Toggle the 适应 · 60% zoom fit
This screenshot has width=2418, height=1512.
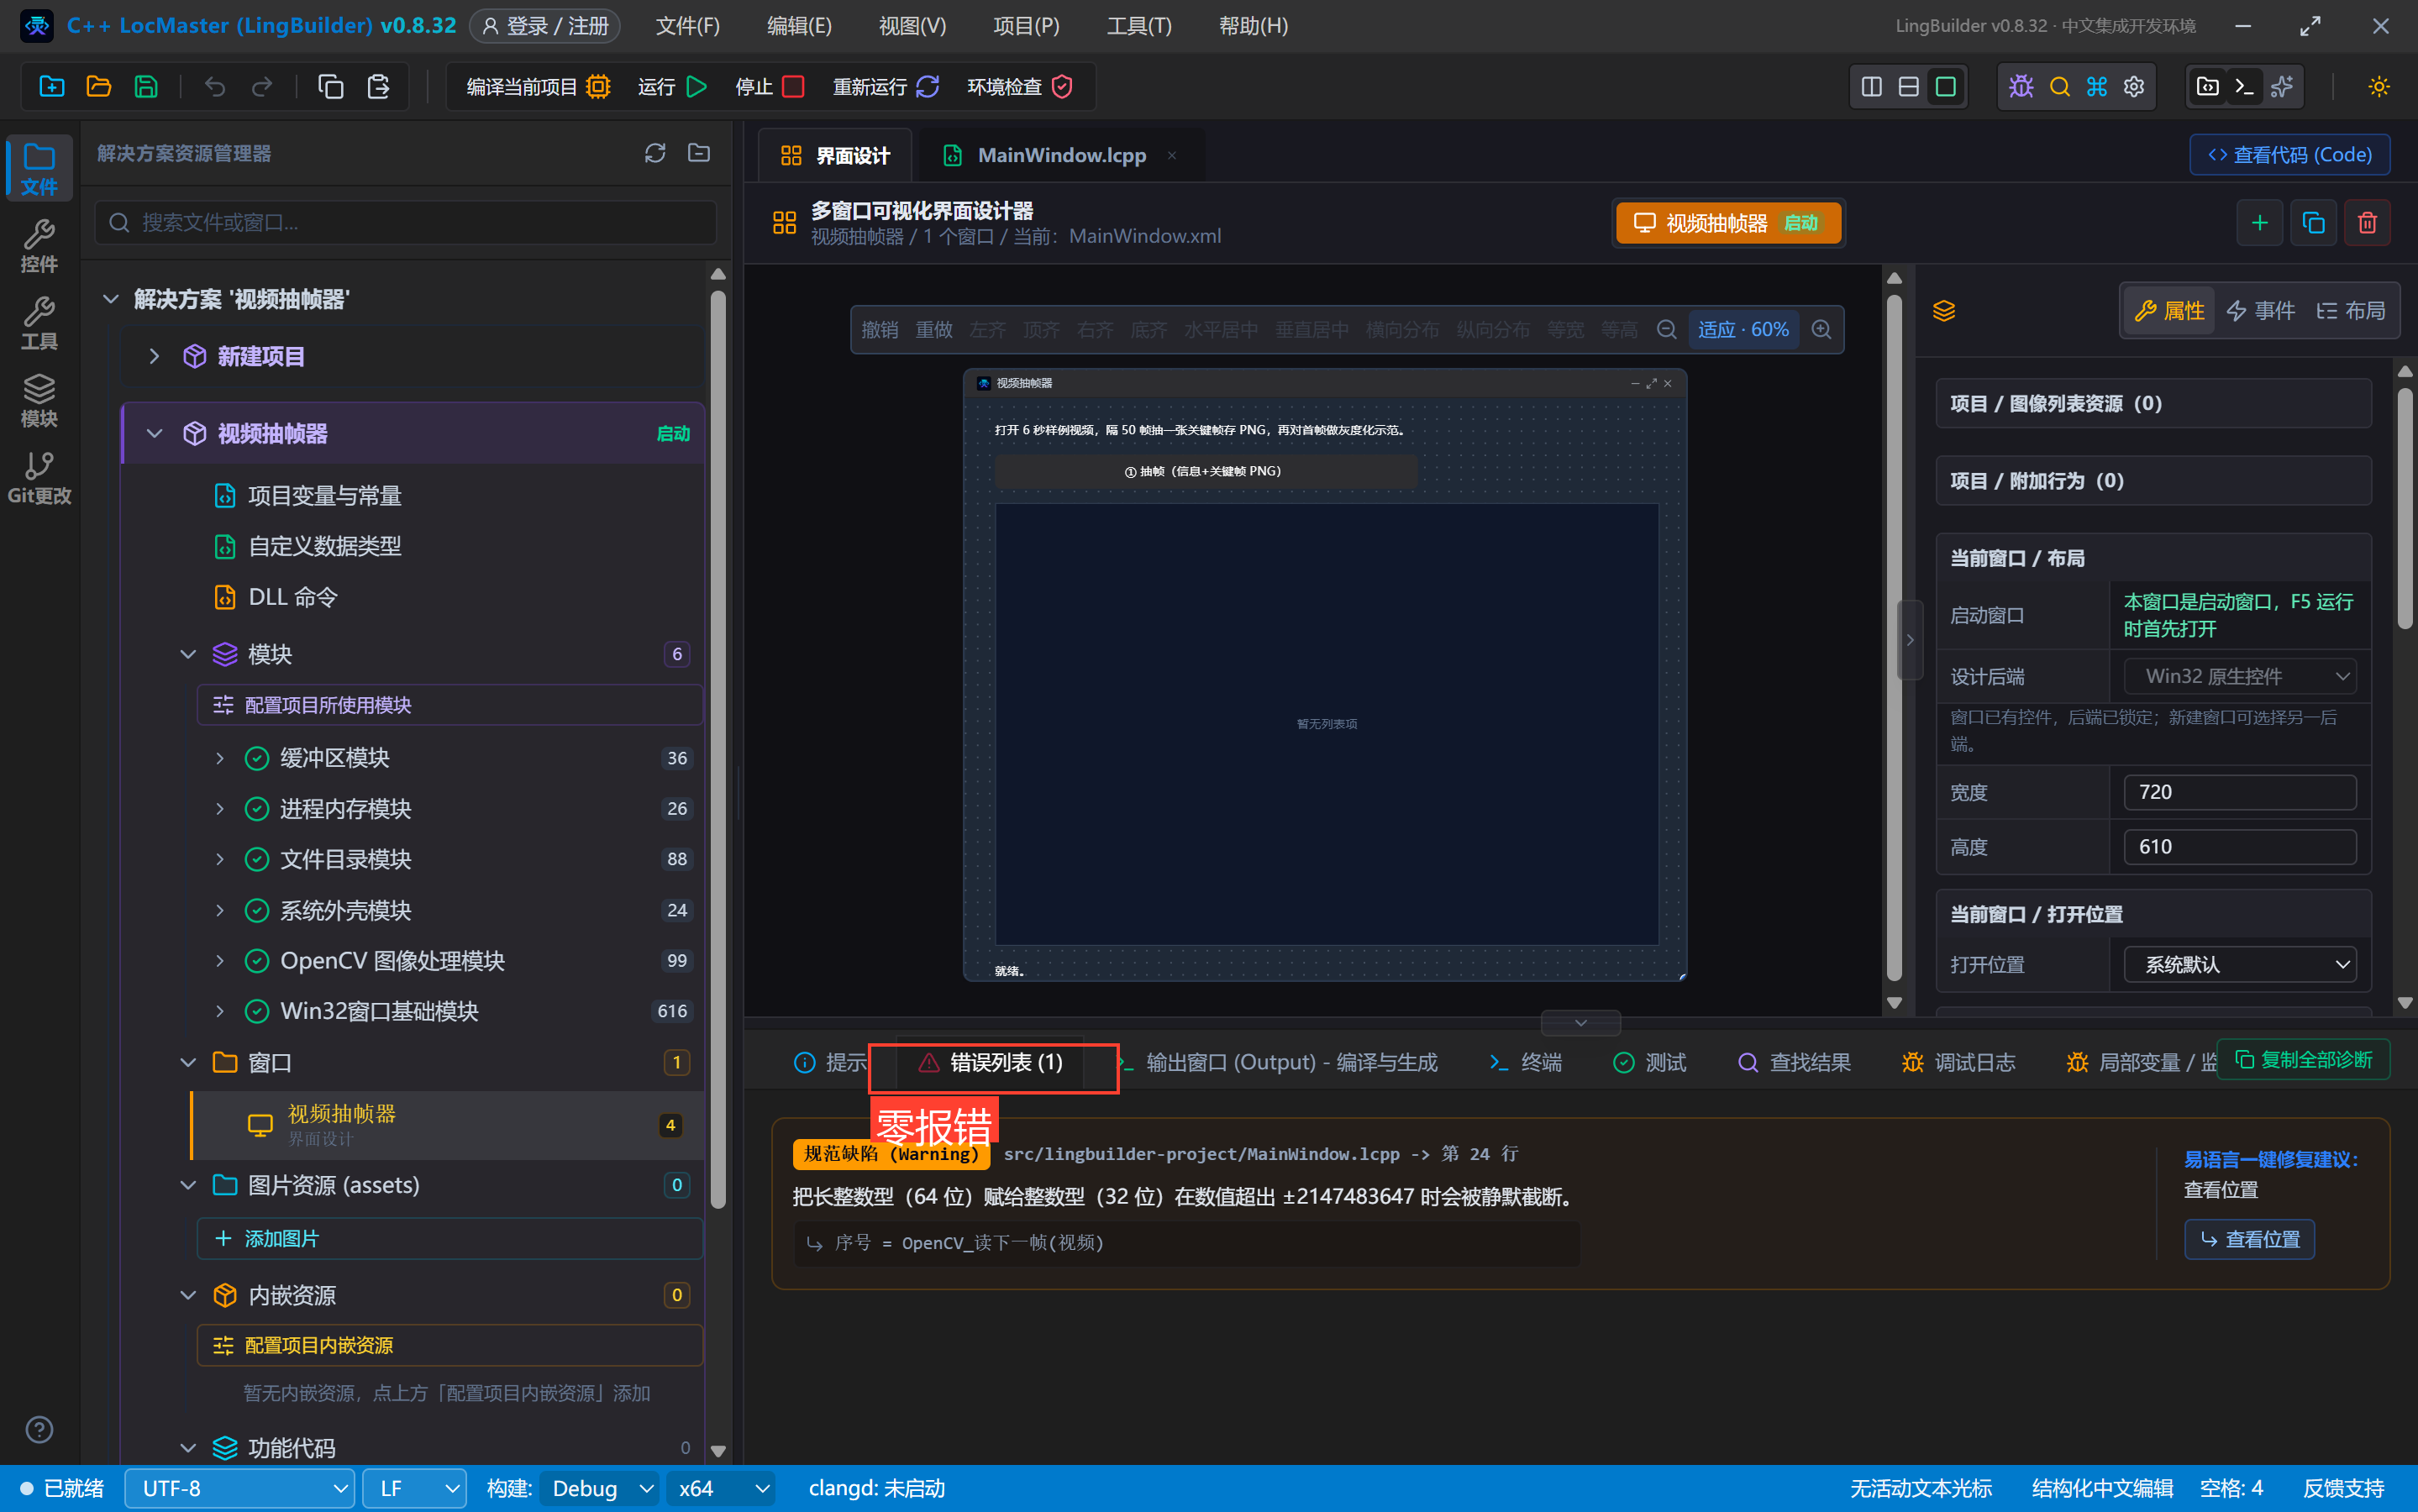pyautogui.click(x=1743, y=330)
